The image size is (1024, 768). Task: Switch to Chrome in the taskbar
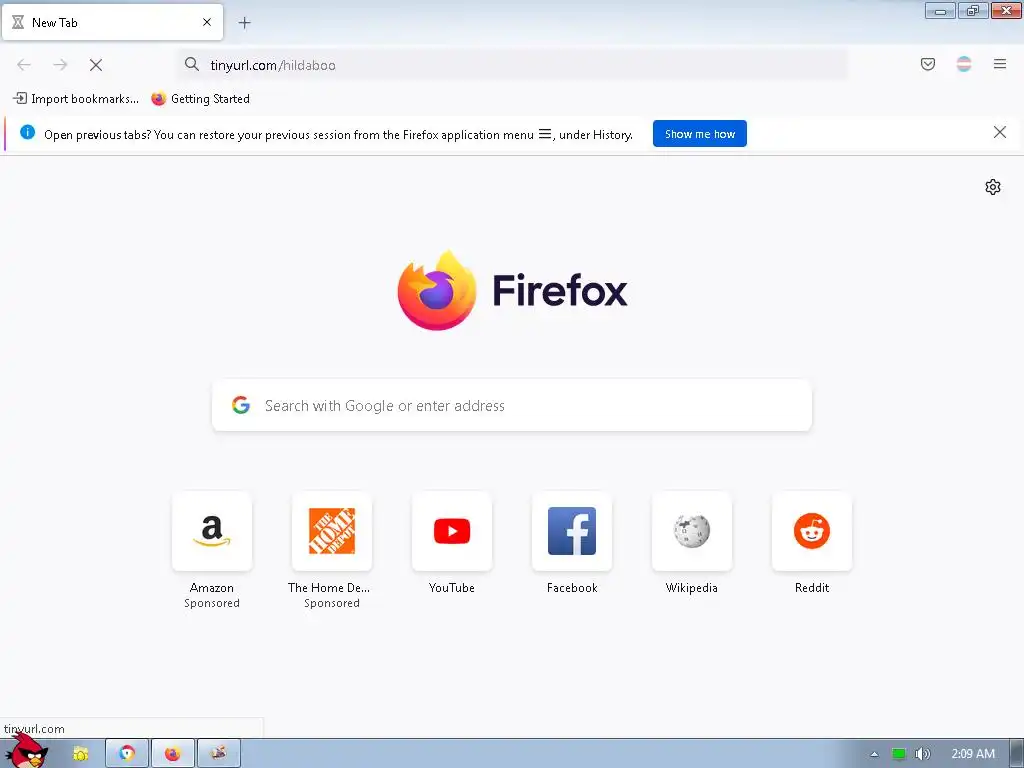[x=127, y=754]
